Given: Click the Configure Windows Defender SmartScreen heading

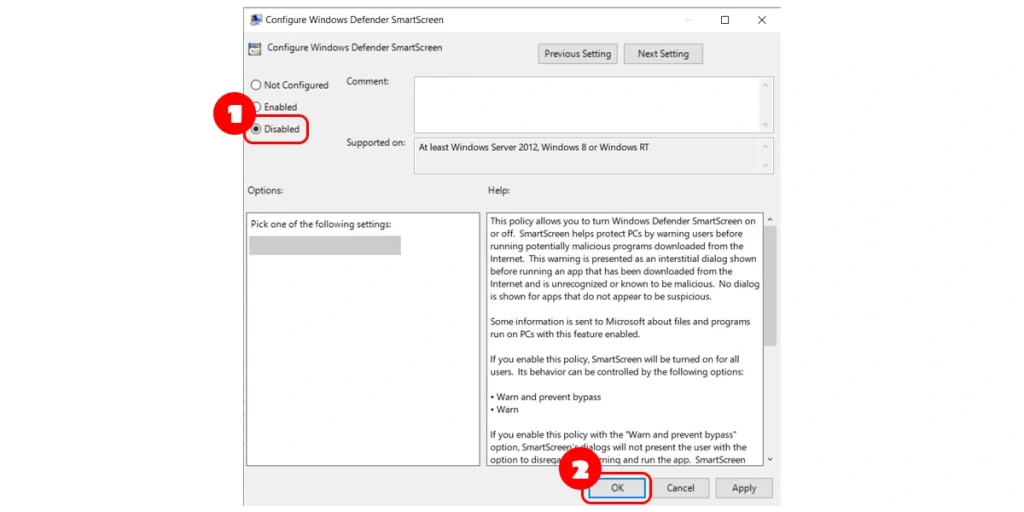Looking at the screenshot, I should [355, 48].
